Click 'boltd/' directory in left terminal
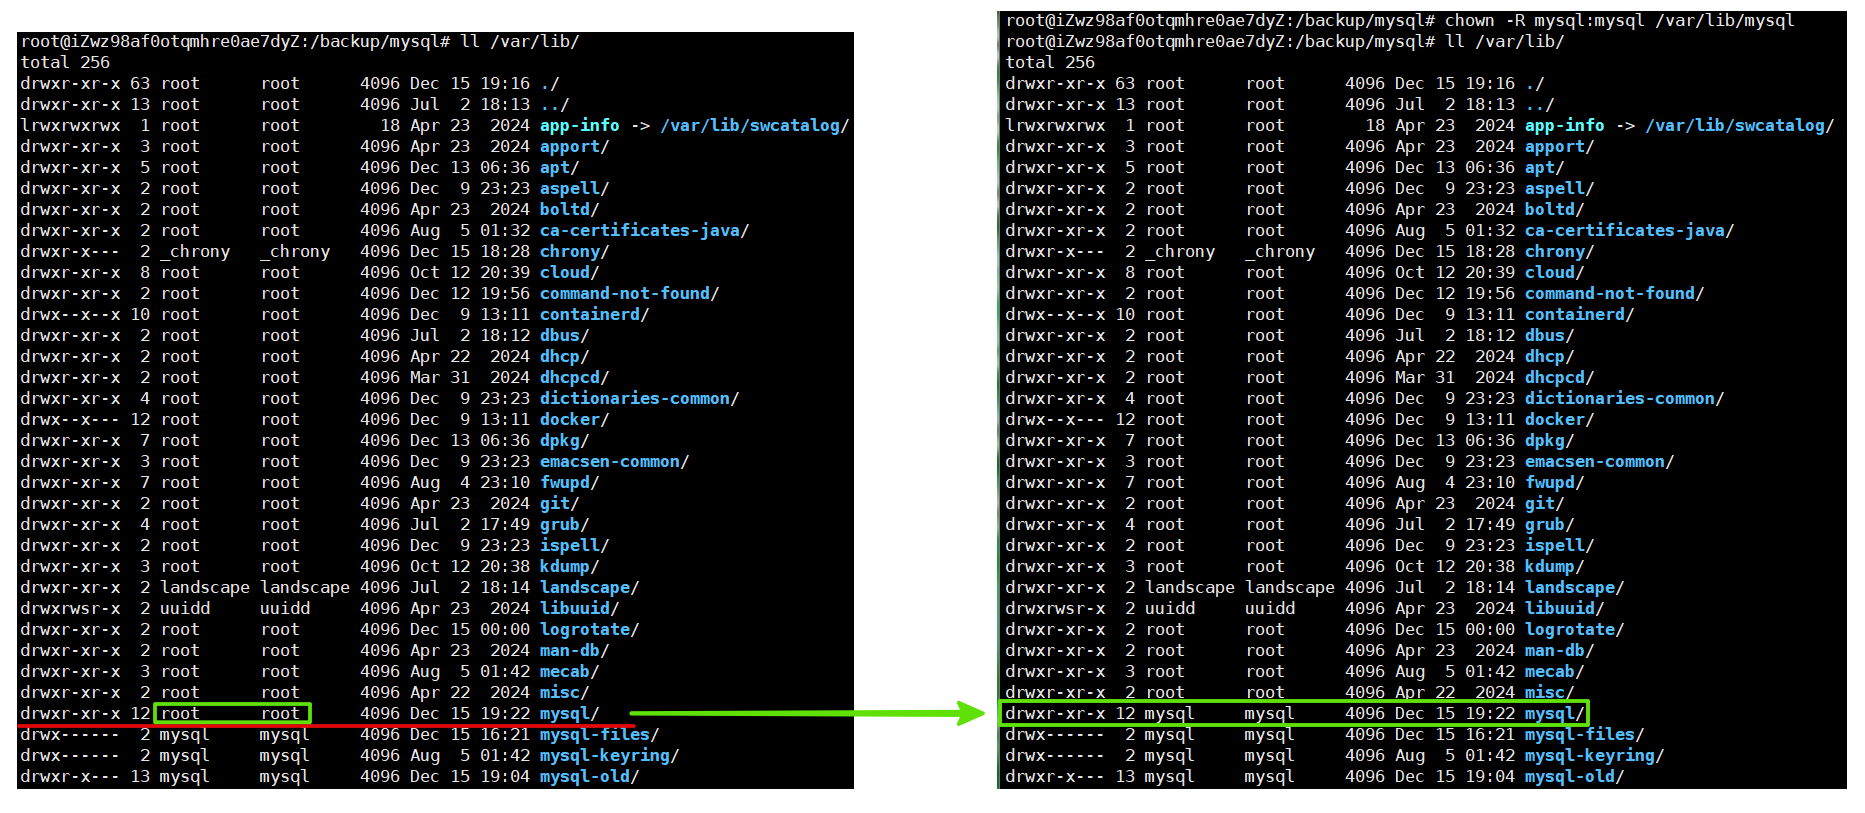 coord(570,210)
